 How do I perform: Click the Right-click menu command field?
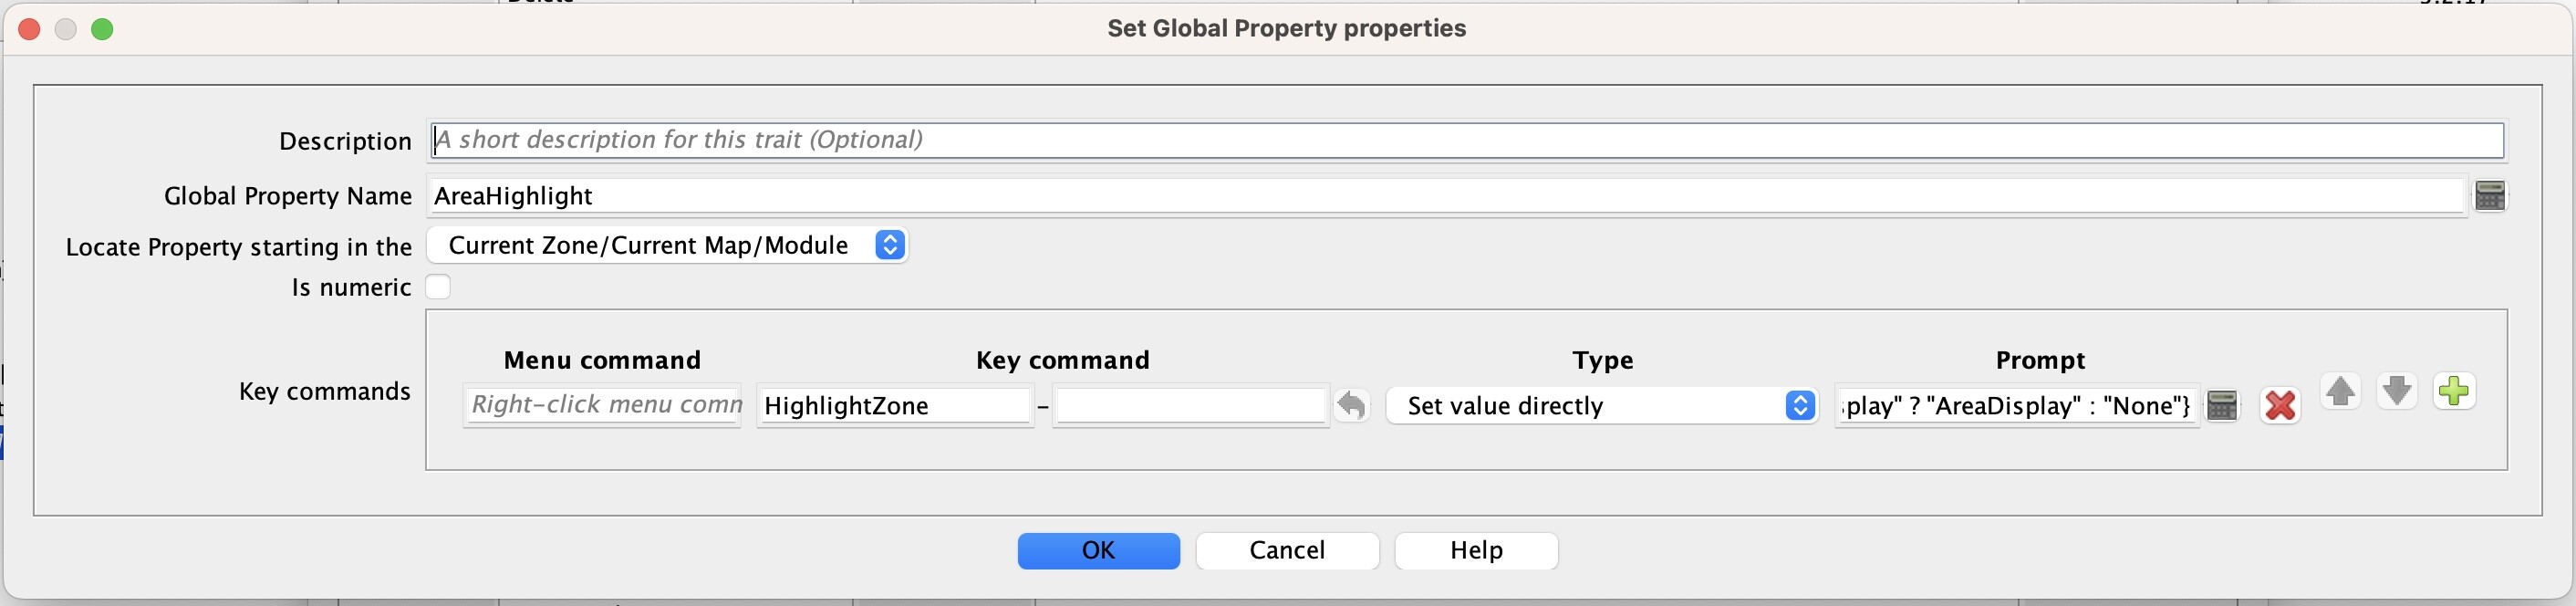(x=602, y=406)
